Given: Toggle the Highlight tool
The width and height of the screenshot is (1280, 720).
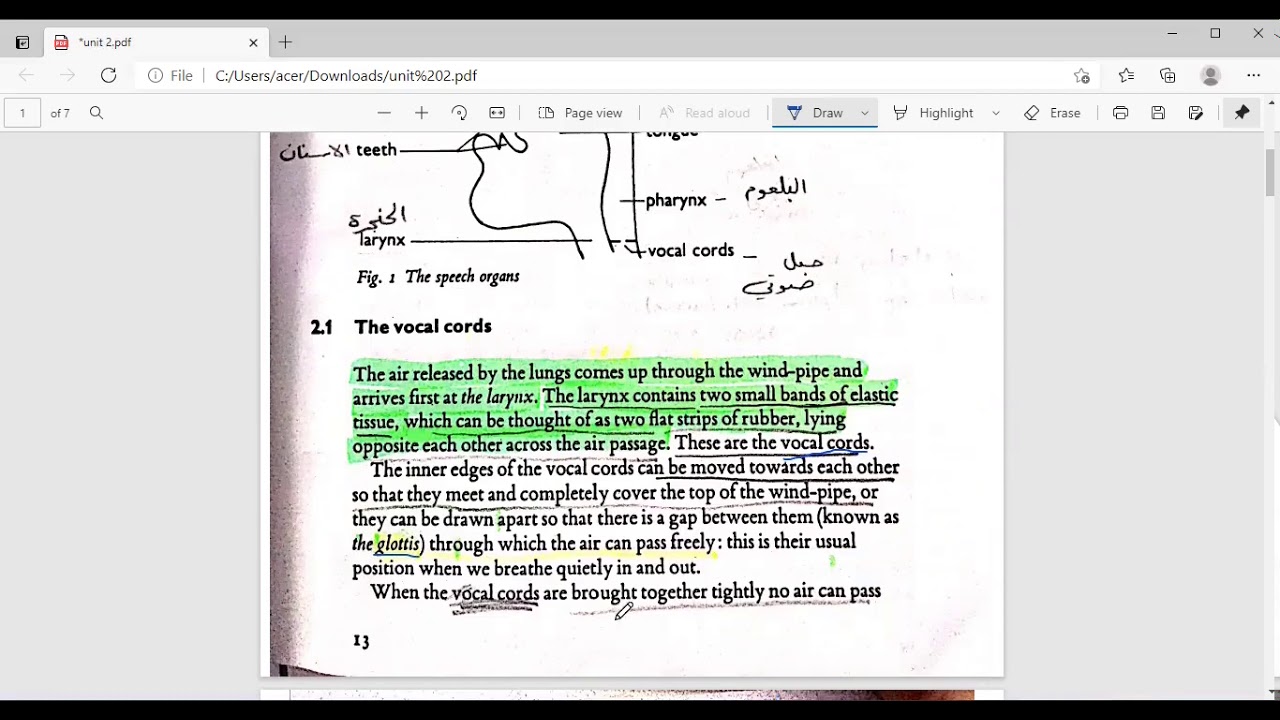Looking at the screenshot, I should point(933,113).
